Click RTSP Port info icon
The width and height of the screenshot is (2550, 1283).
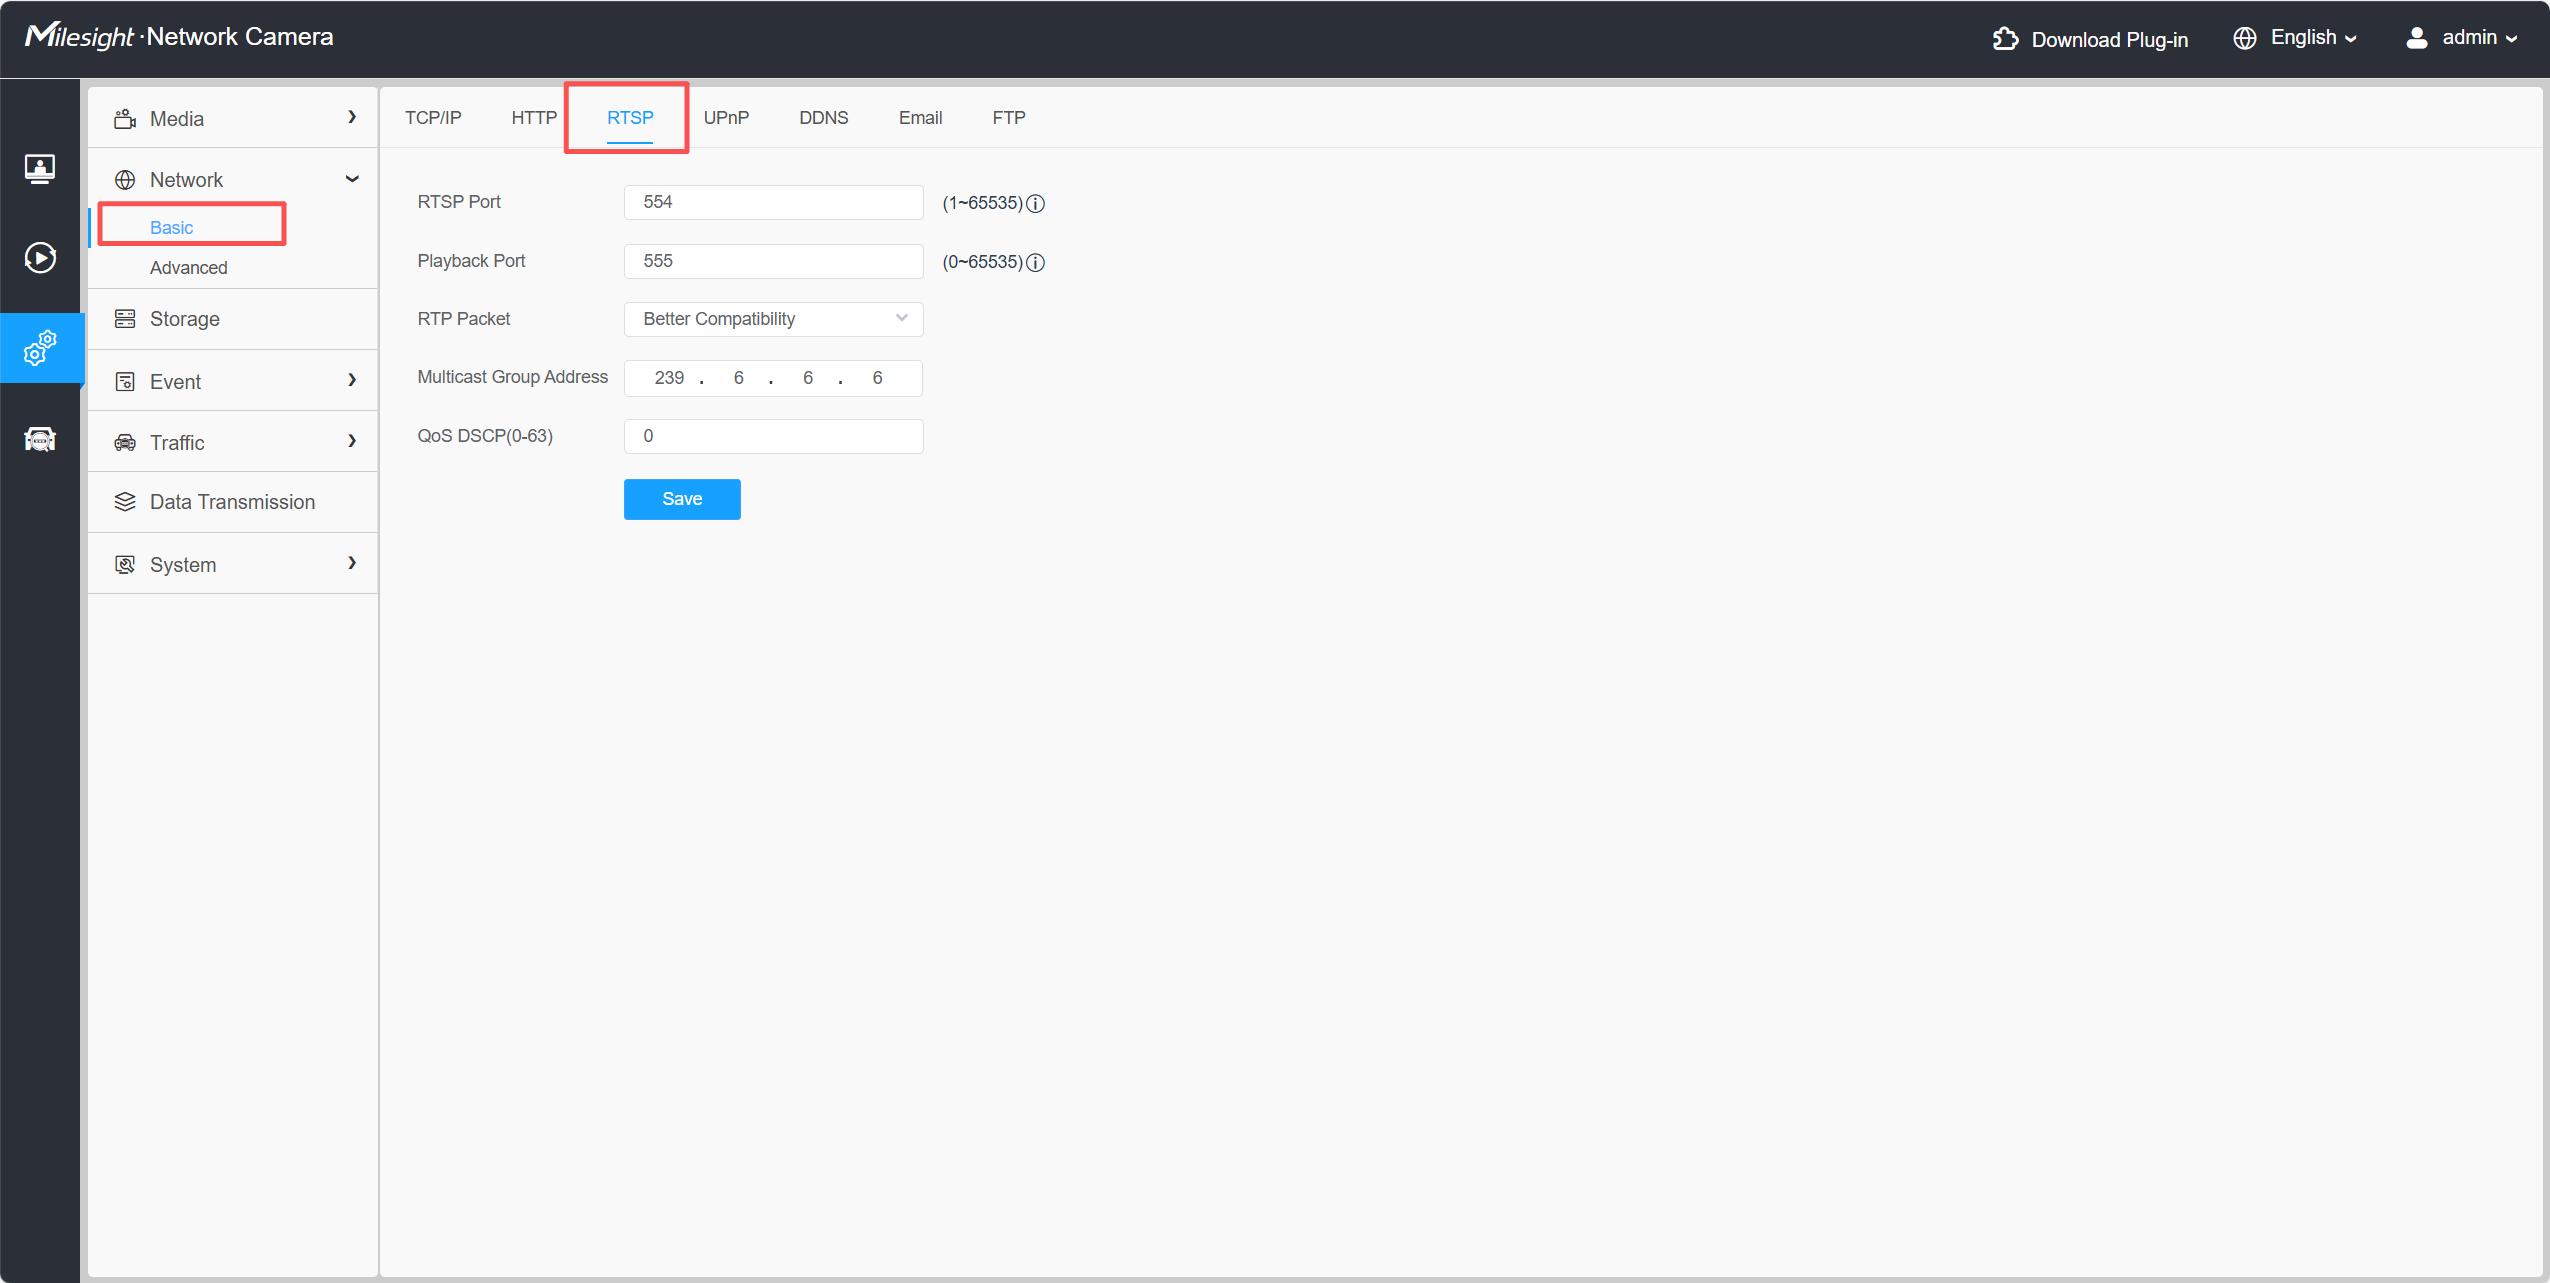click(x=1036, y=204)
